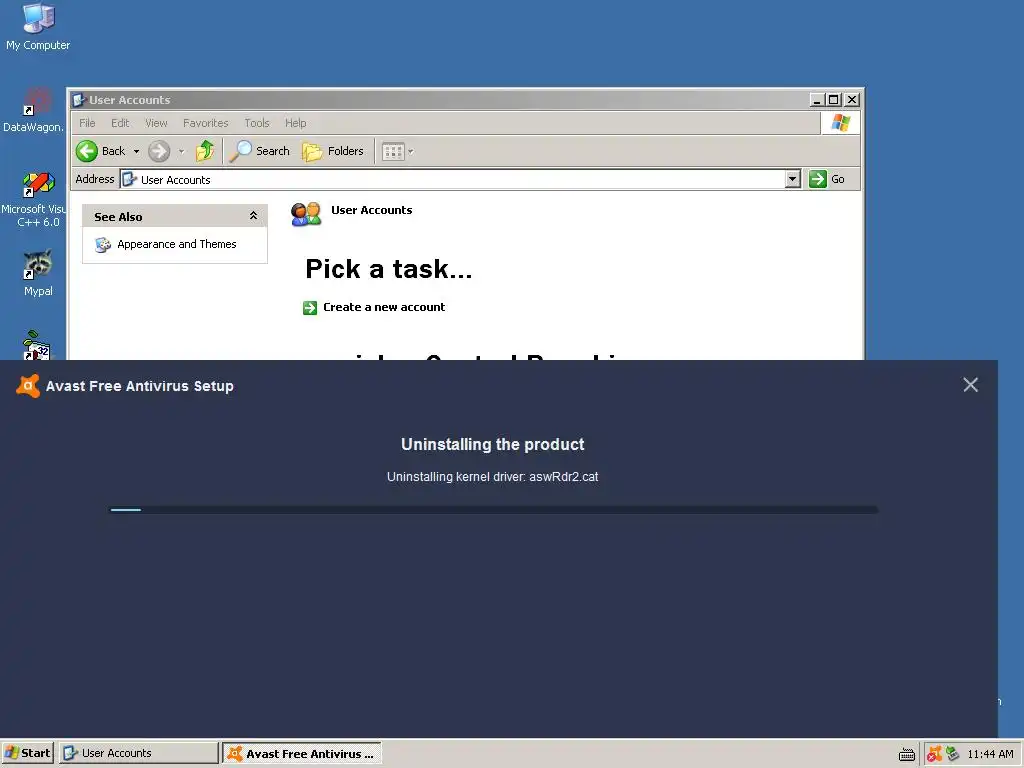Go up one folder level
The height and width of the screenshot is (768, 1024).
205,151
